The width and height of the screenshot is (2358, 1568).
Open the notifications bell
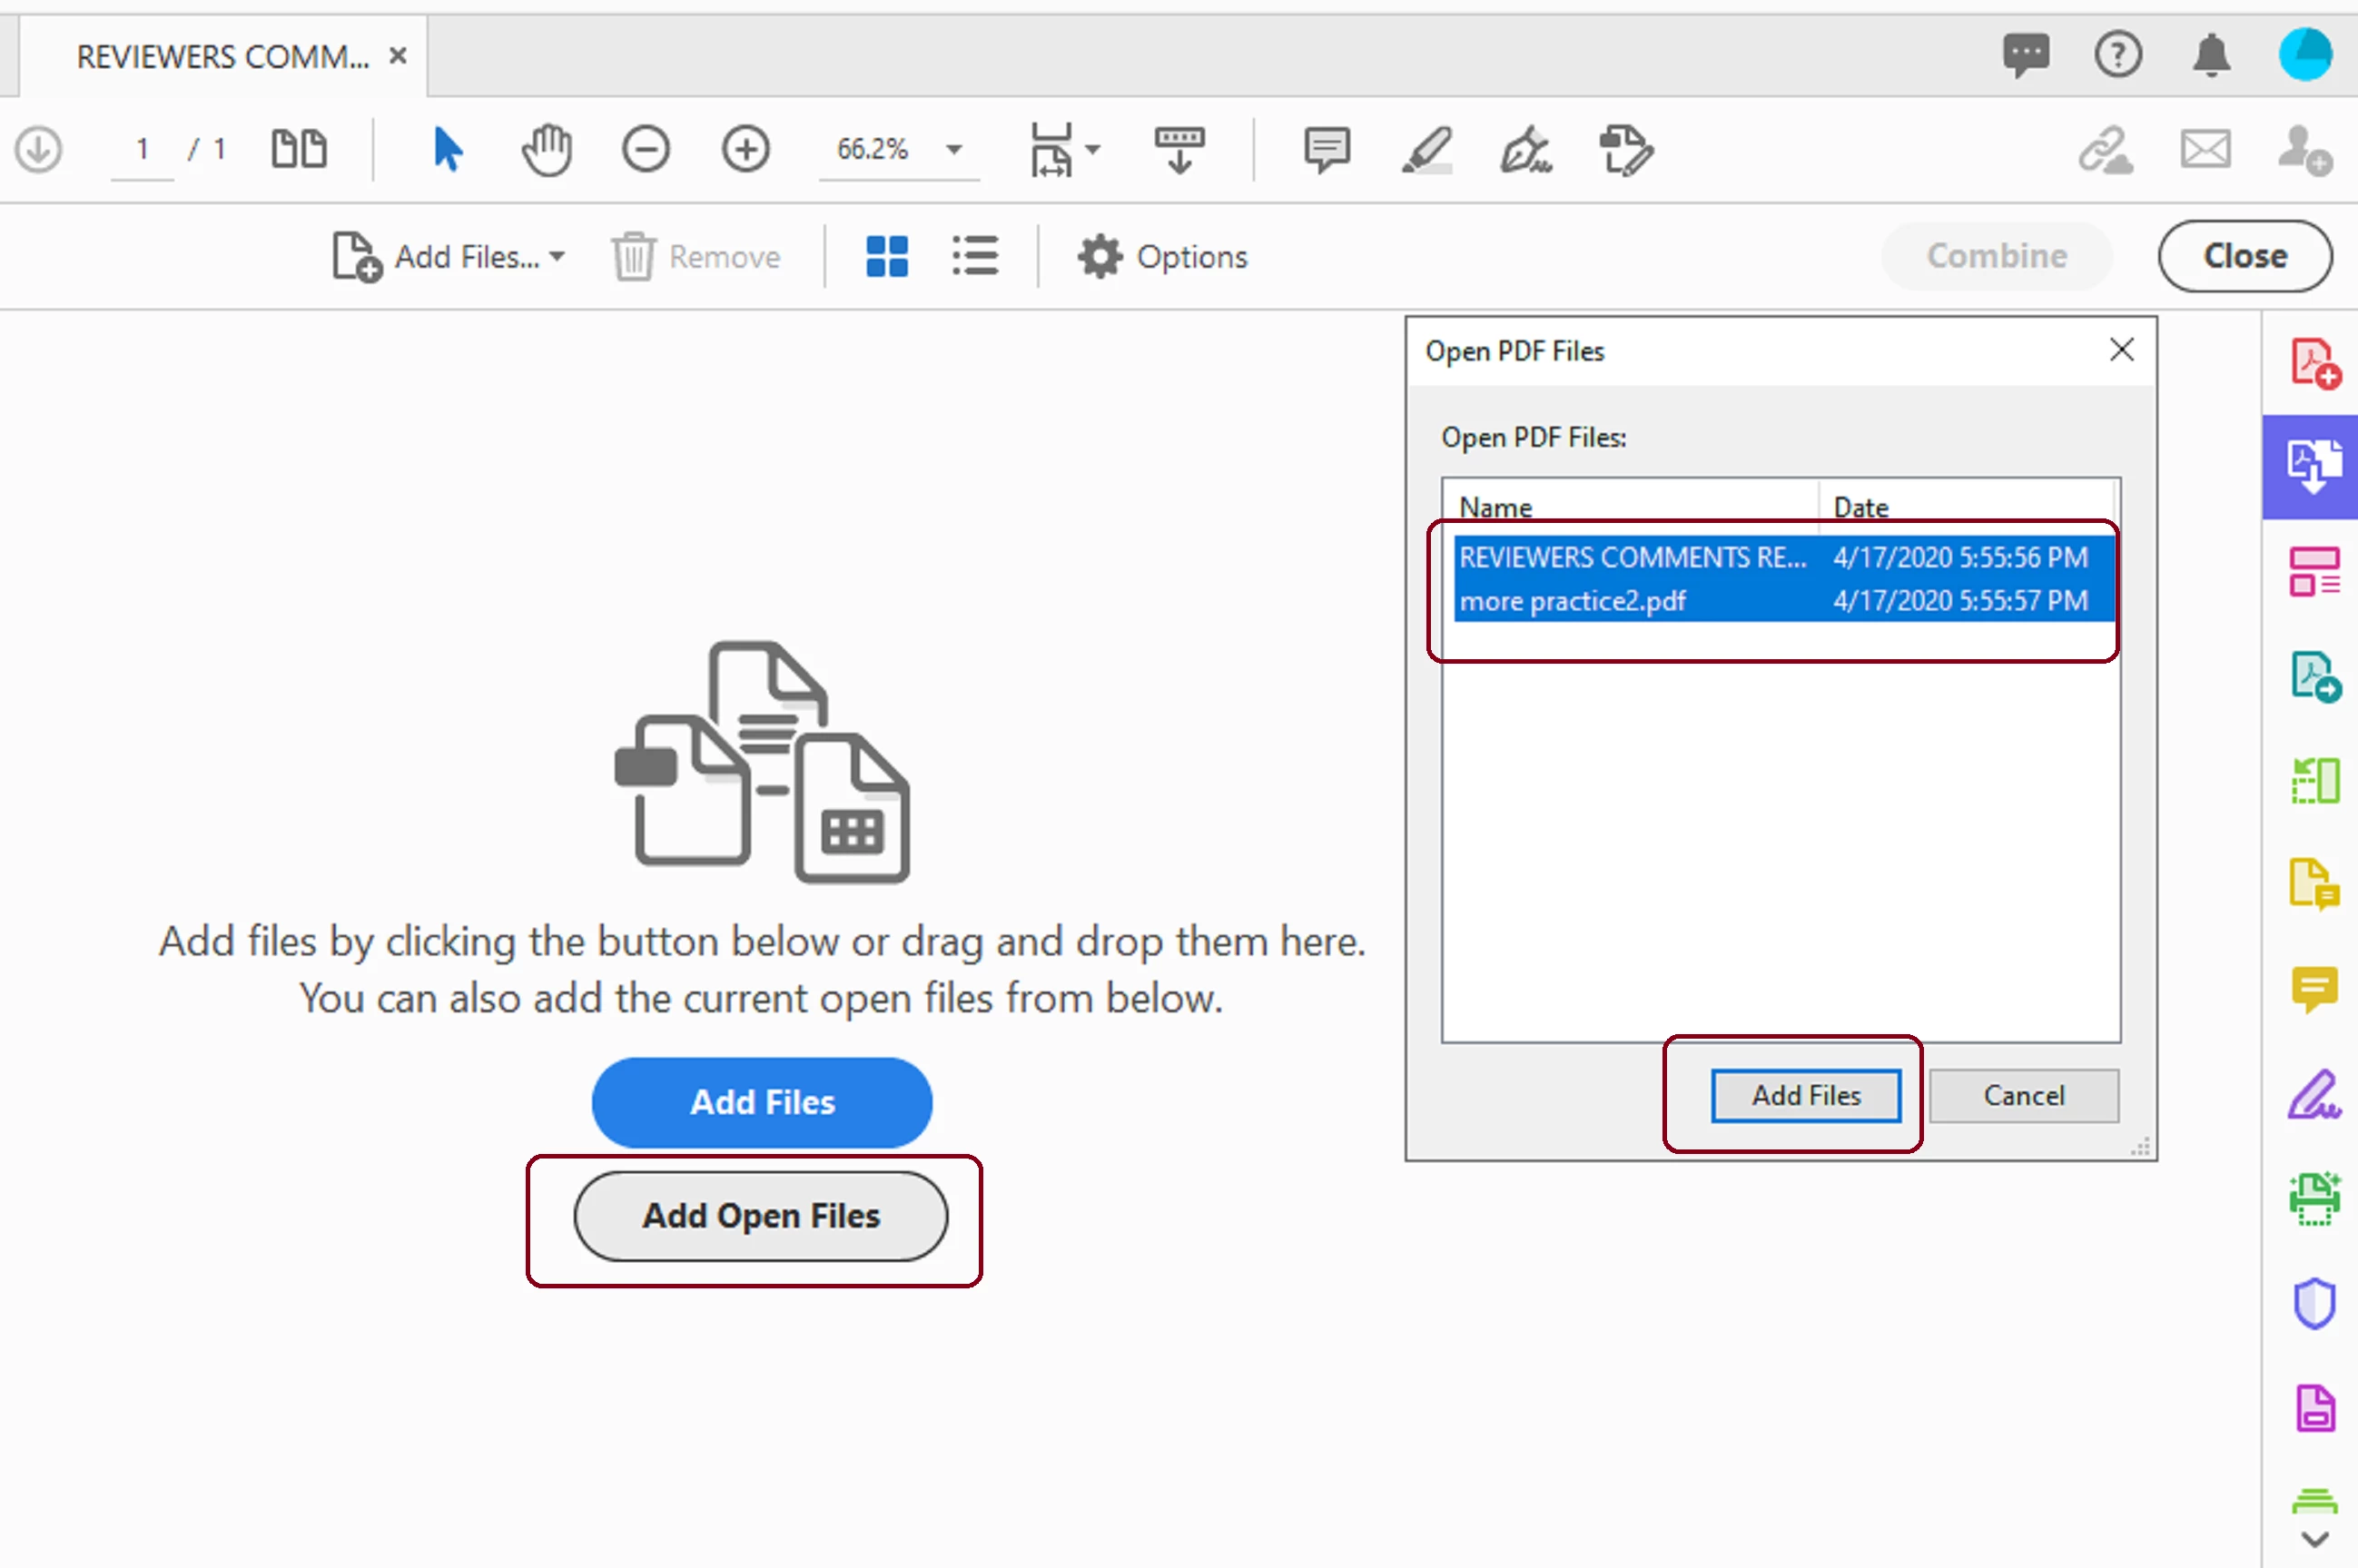pyautogui.click(x=2211, y=55)
